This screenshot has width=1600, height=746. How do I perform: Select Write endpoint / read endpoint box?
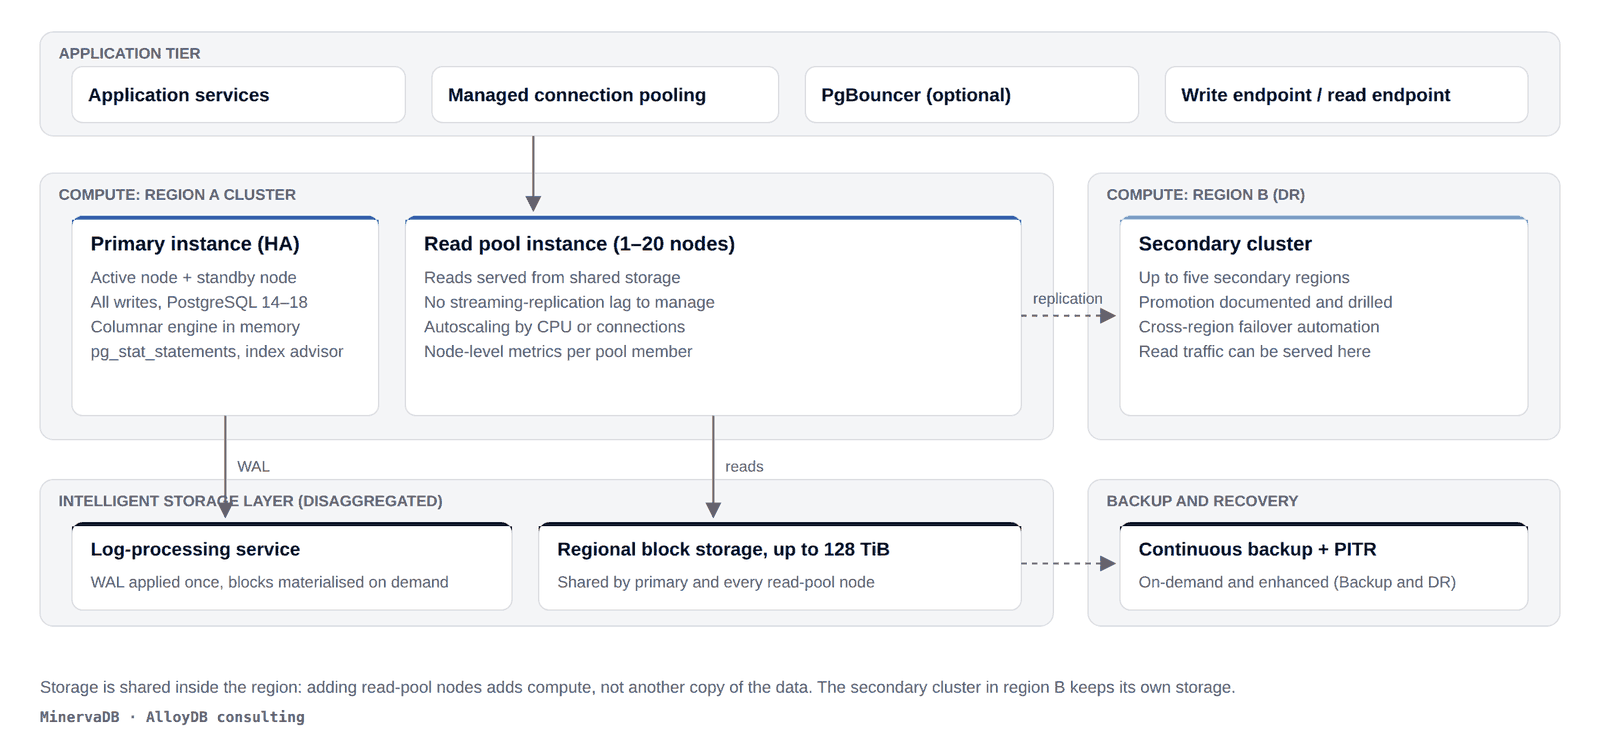click(1346, 95)
